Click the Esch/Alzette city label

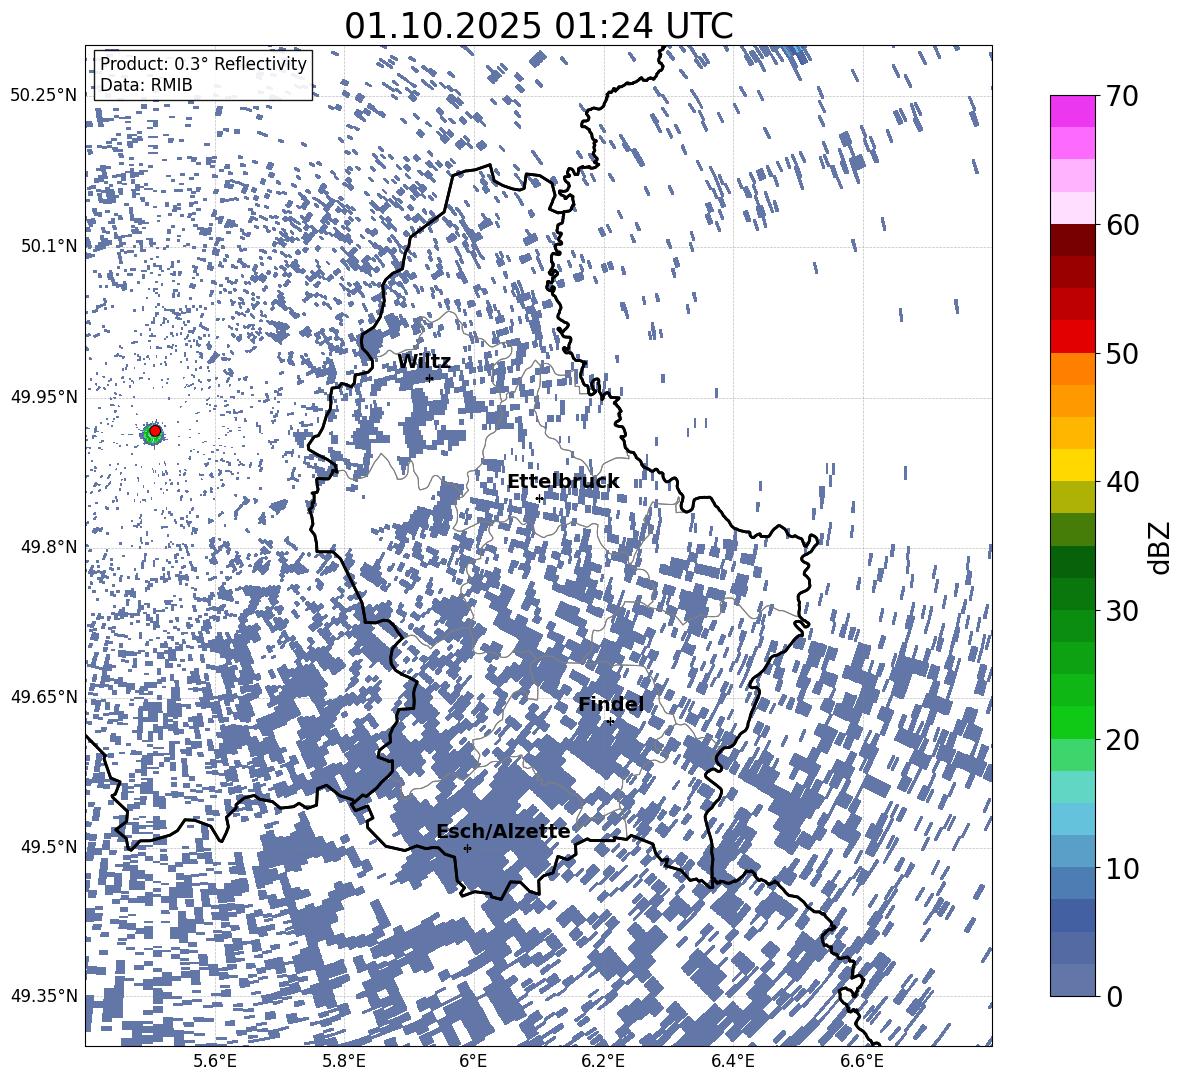click(x=503, y=831)
